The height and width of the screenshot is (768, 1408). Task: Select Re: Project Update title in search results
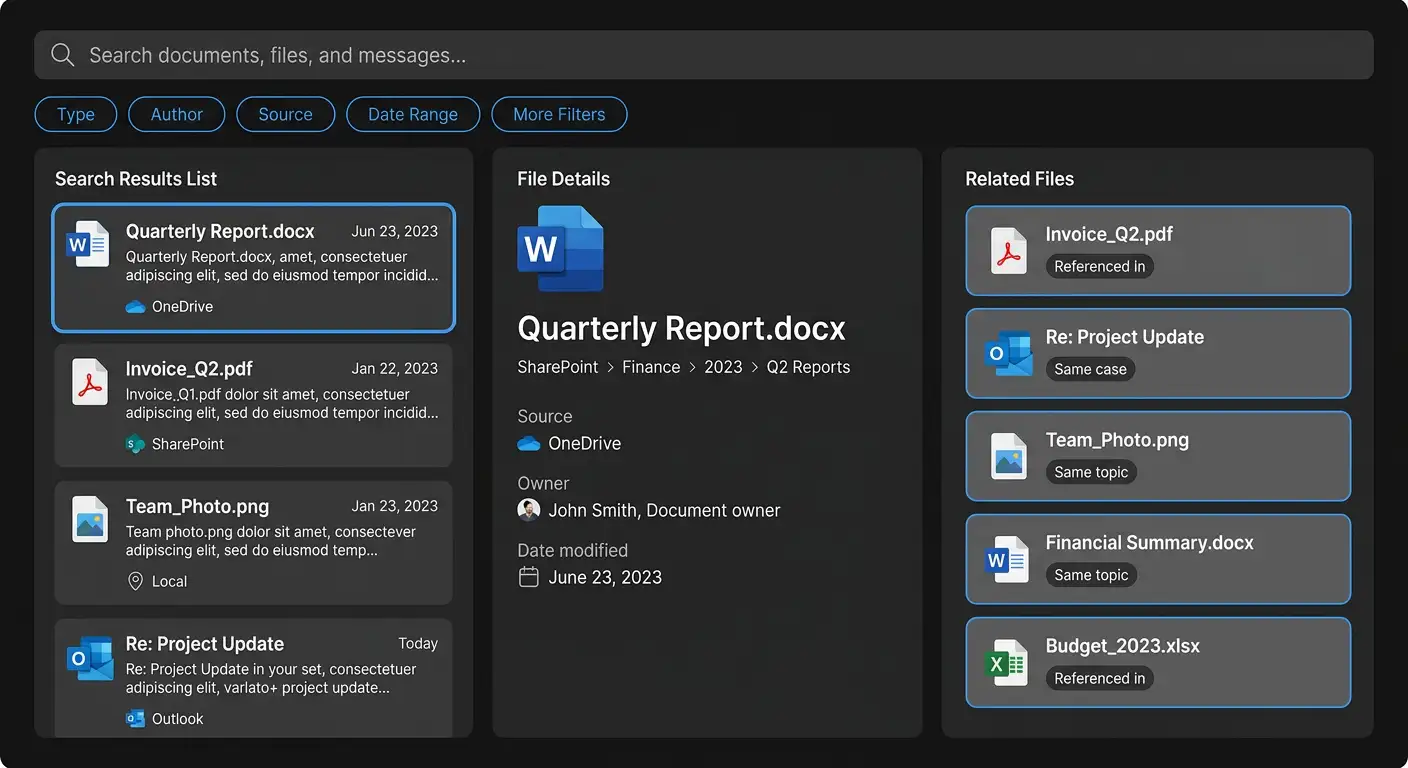click(205, 644)
